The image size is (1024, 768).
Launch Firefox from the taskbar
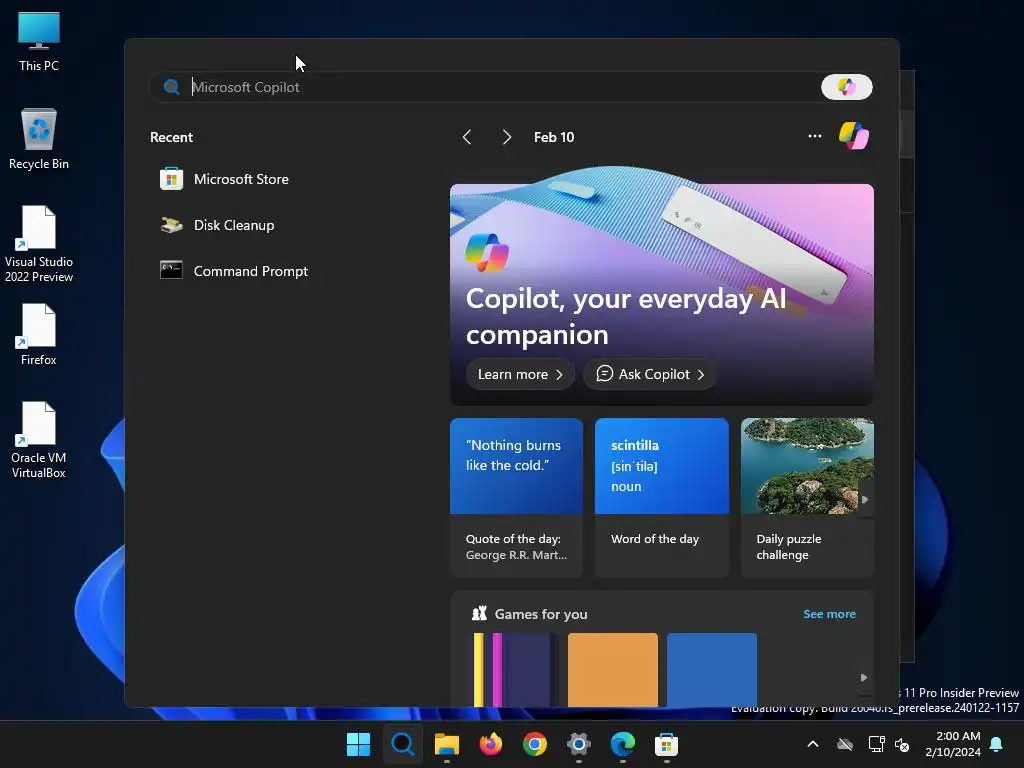pyautogui.click(x=490, y=744)
